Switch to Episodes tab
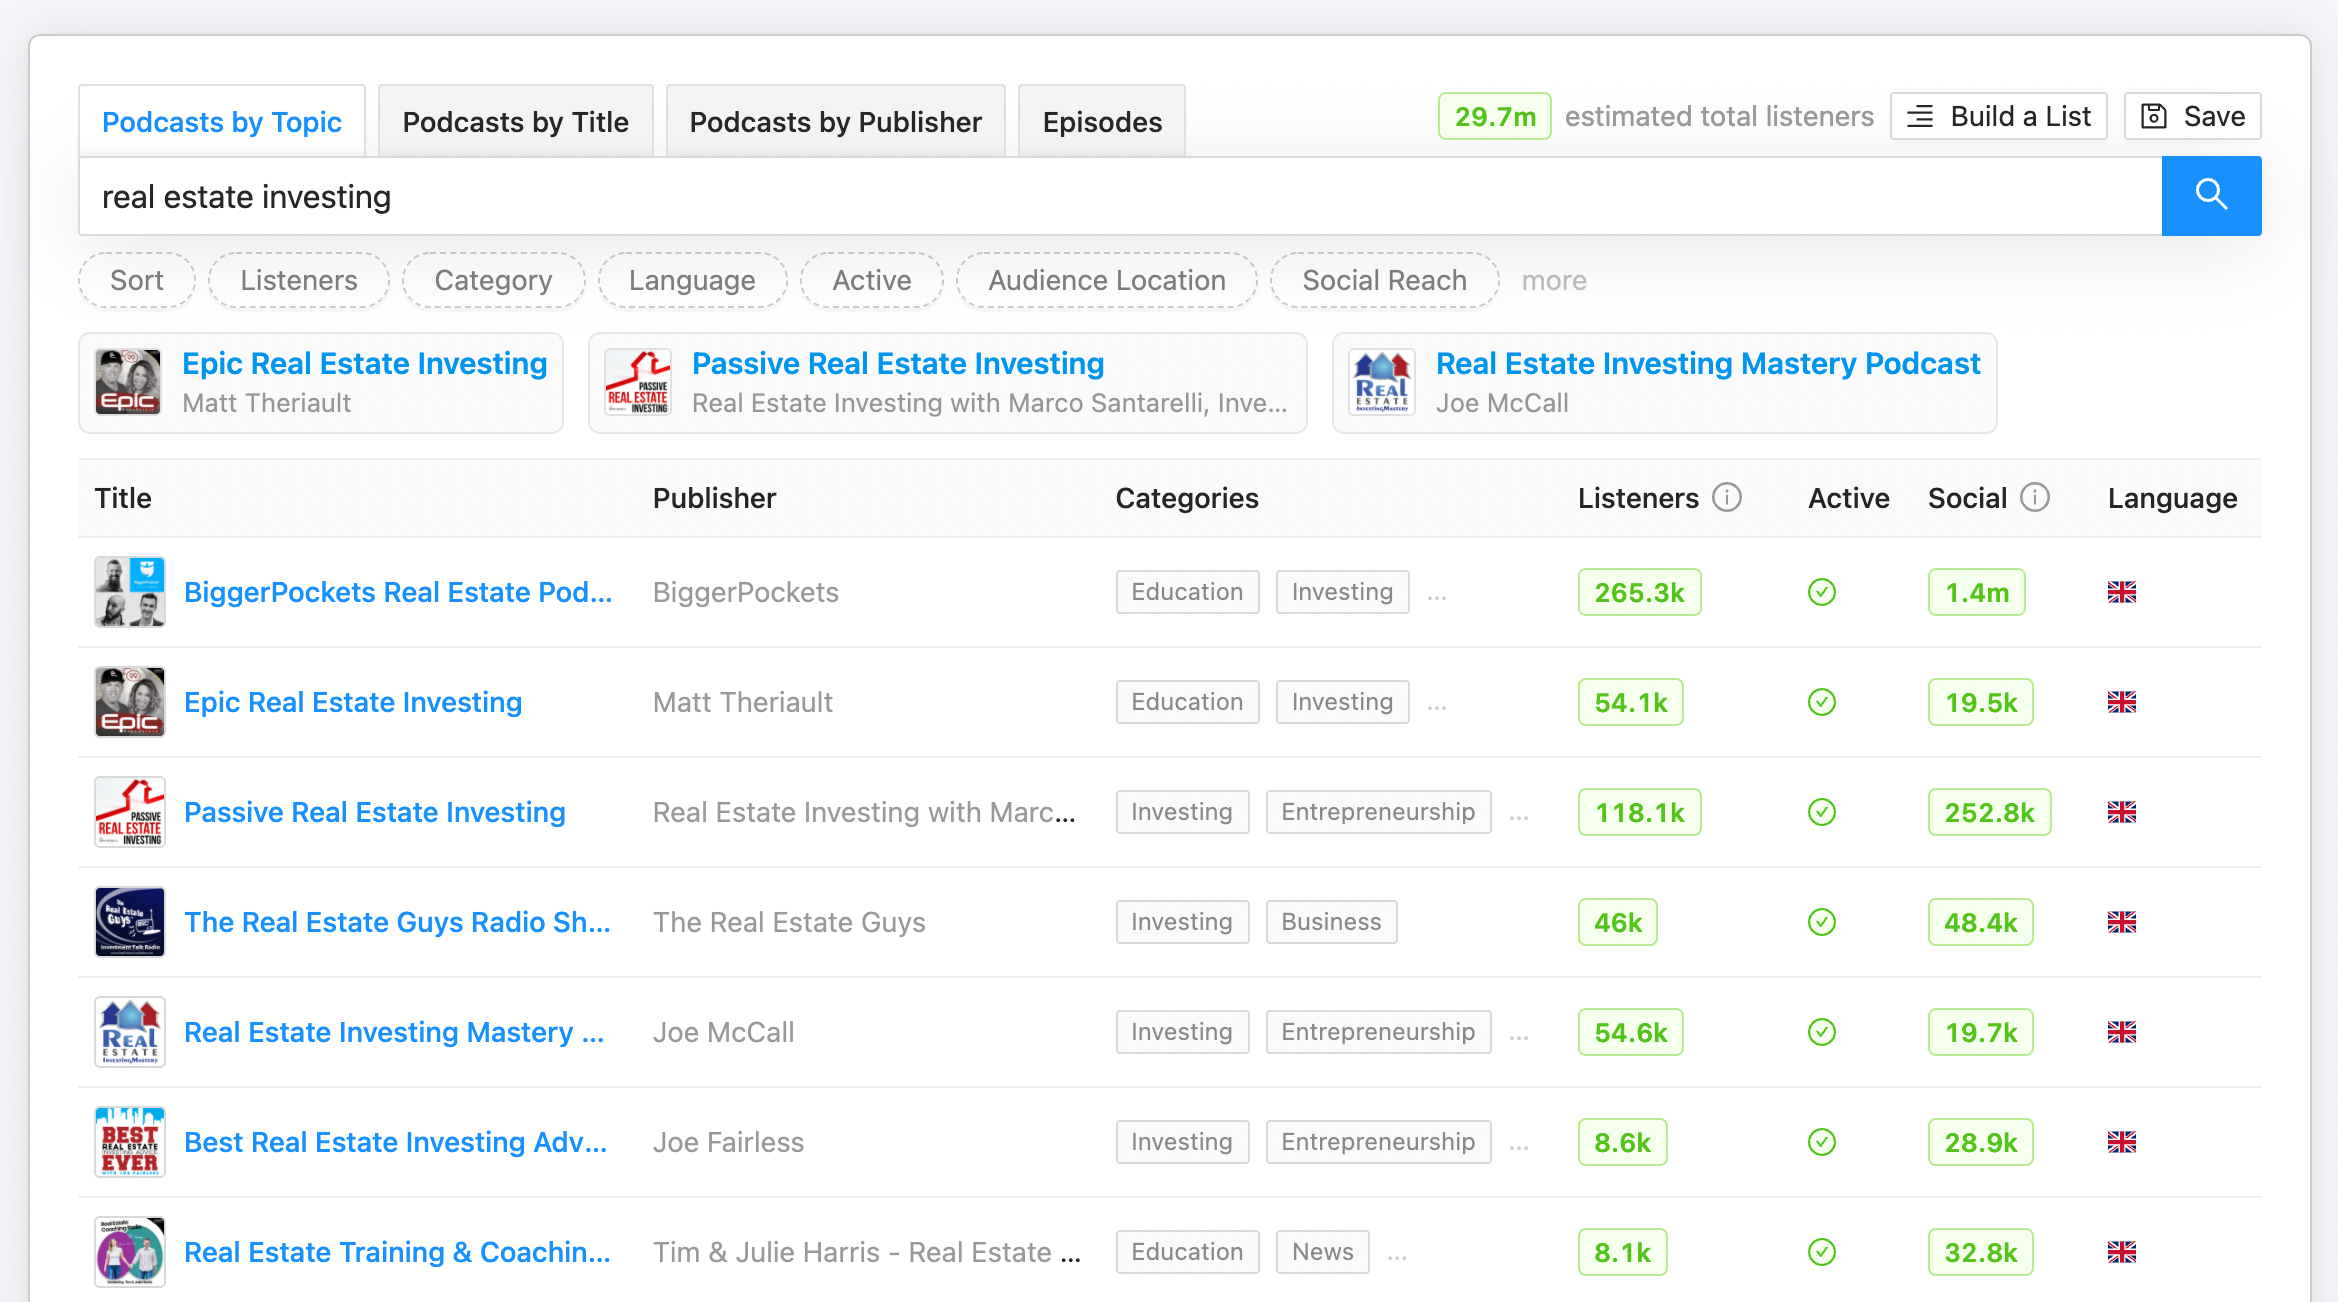The height and width of the screenshot is (1302, 2338). click(x=1102, y=121)
